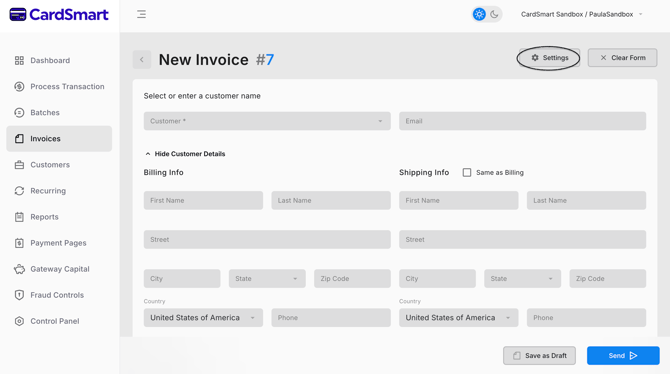
Task: Select Invoices in sidebar
Action: [x=59, y=138]
